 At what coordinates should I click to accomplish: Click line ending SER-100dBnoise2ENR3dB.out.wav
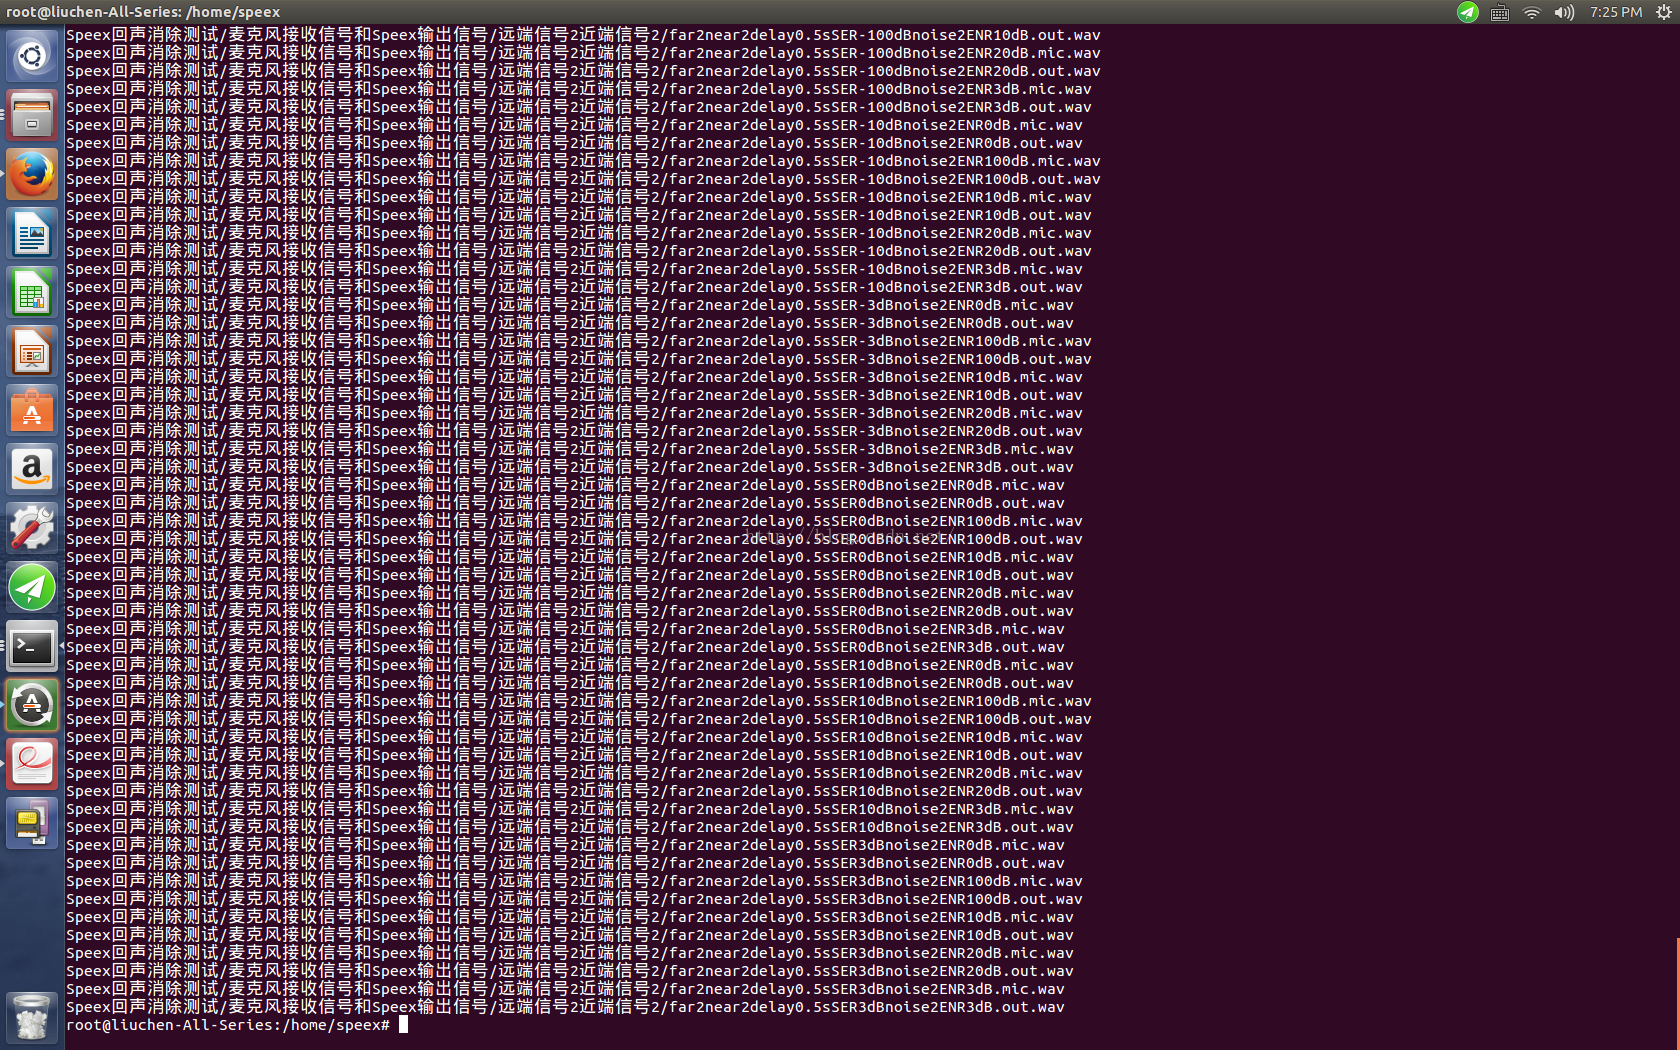579,107
